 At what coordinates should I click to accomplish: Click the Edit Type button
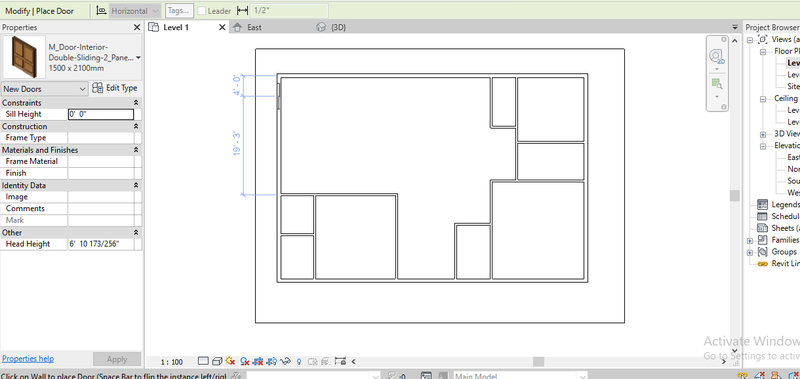(114, 88)
